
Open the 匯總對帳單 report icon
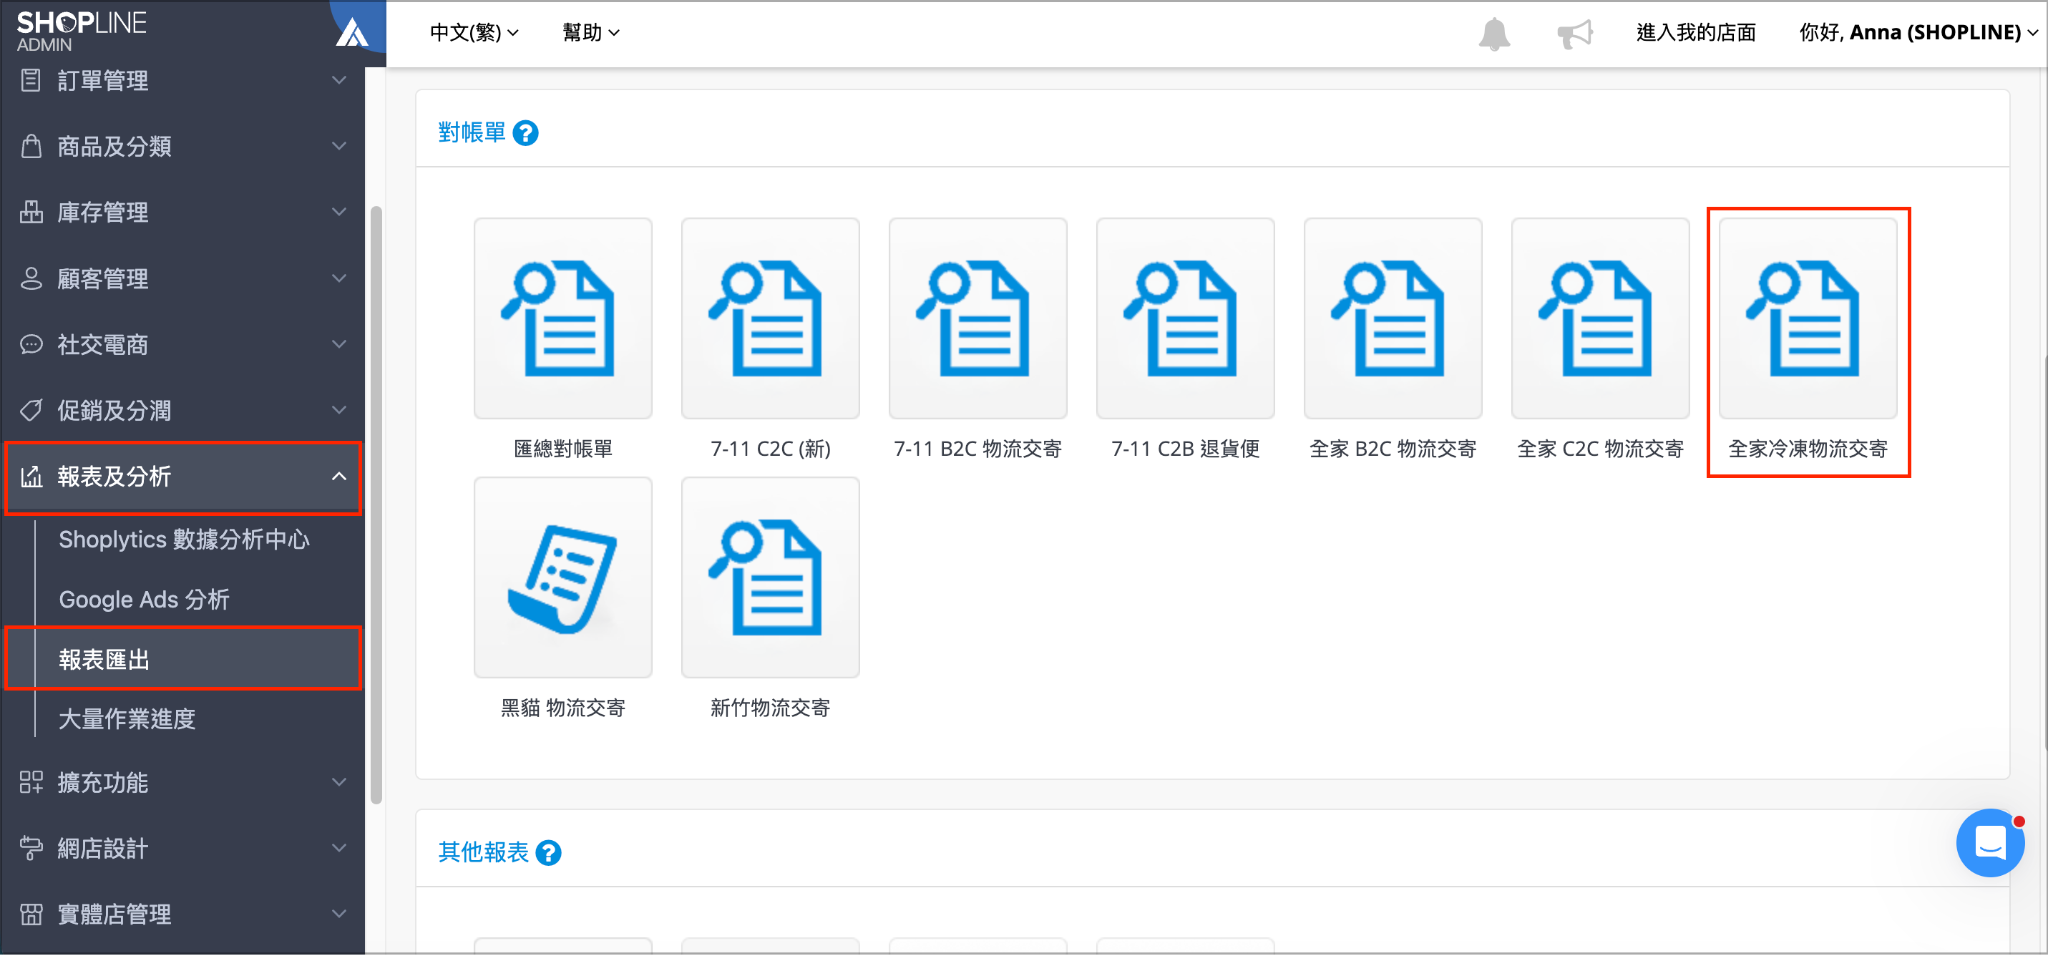[563, 318]
